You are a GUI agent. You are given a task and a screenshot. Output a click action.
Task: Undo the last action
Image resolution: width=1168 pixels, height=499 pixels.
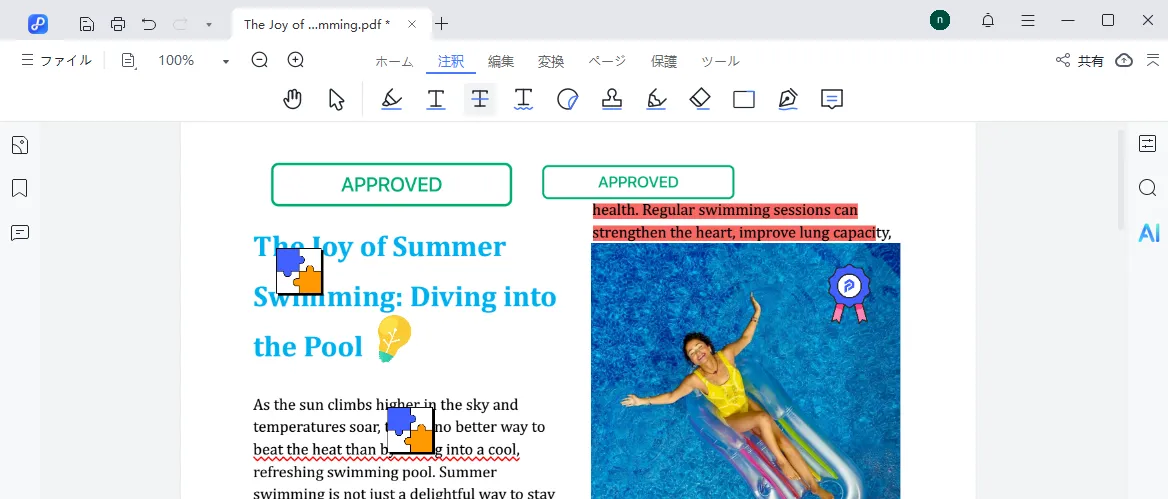coord(149,24)
